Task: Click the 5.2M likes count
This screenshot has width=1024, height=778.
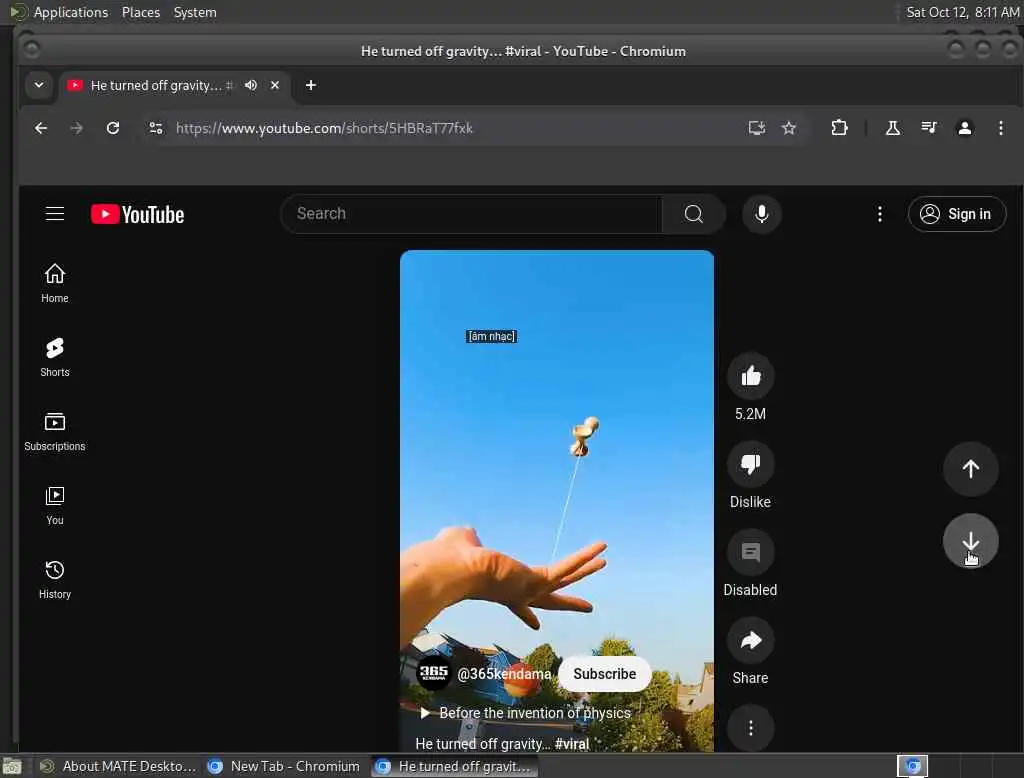Action: 750,413
